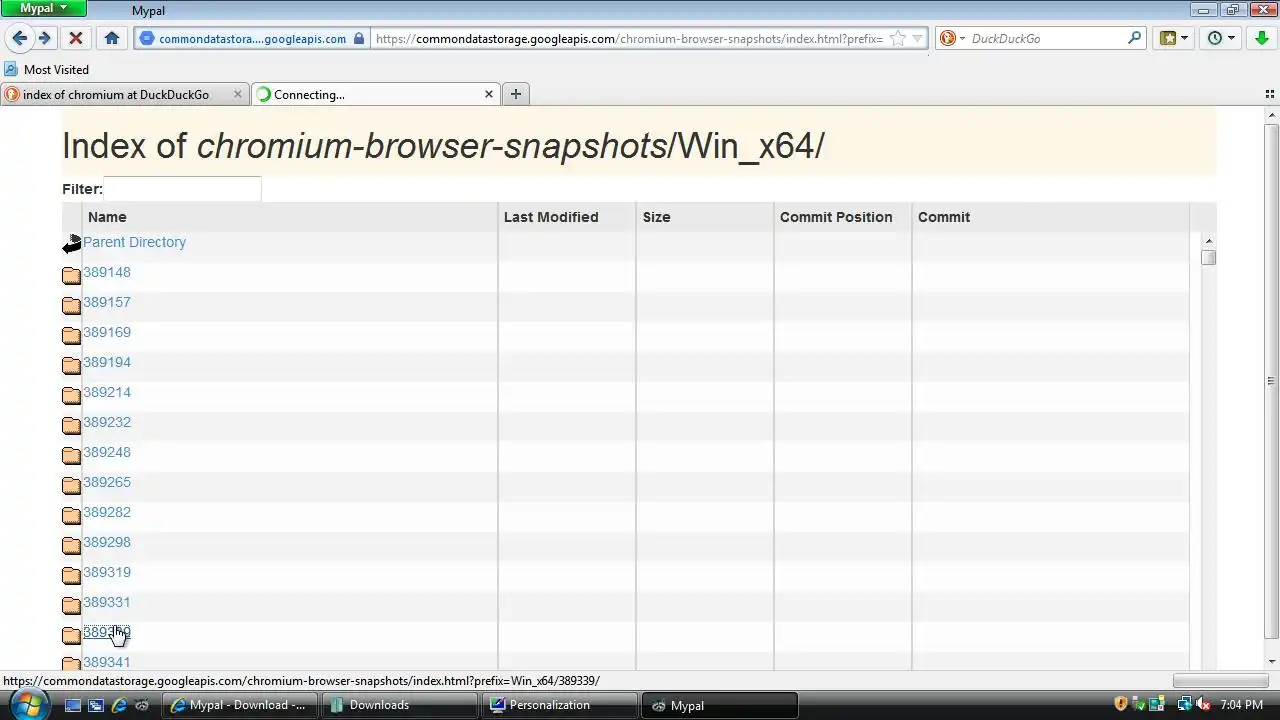The image size is (1280, 720).
Task: Click the Show Desktop quick launch icon
Action: coord(73,705)
